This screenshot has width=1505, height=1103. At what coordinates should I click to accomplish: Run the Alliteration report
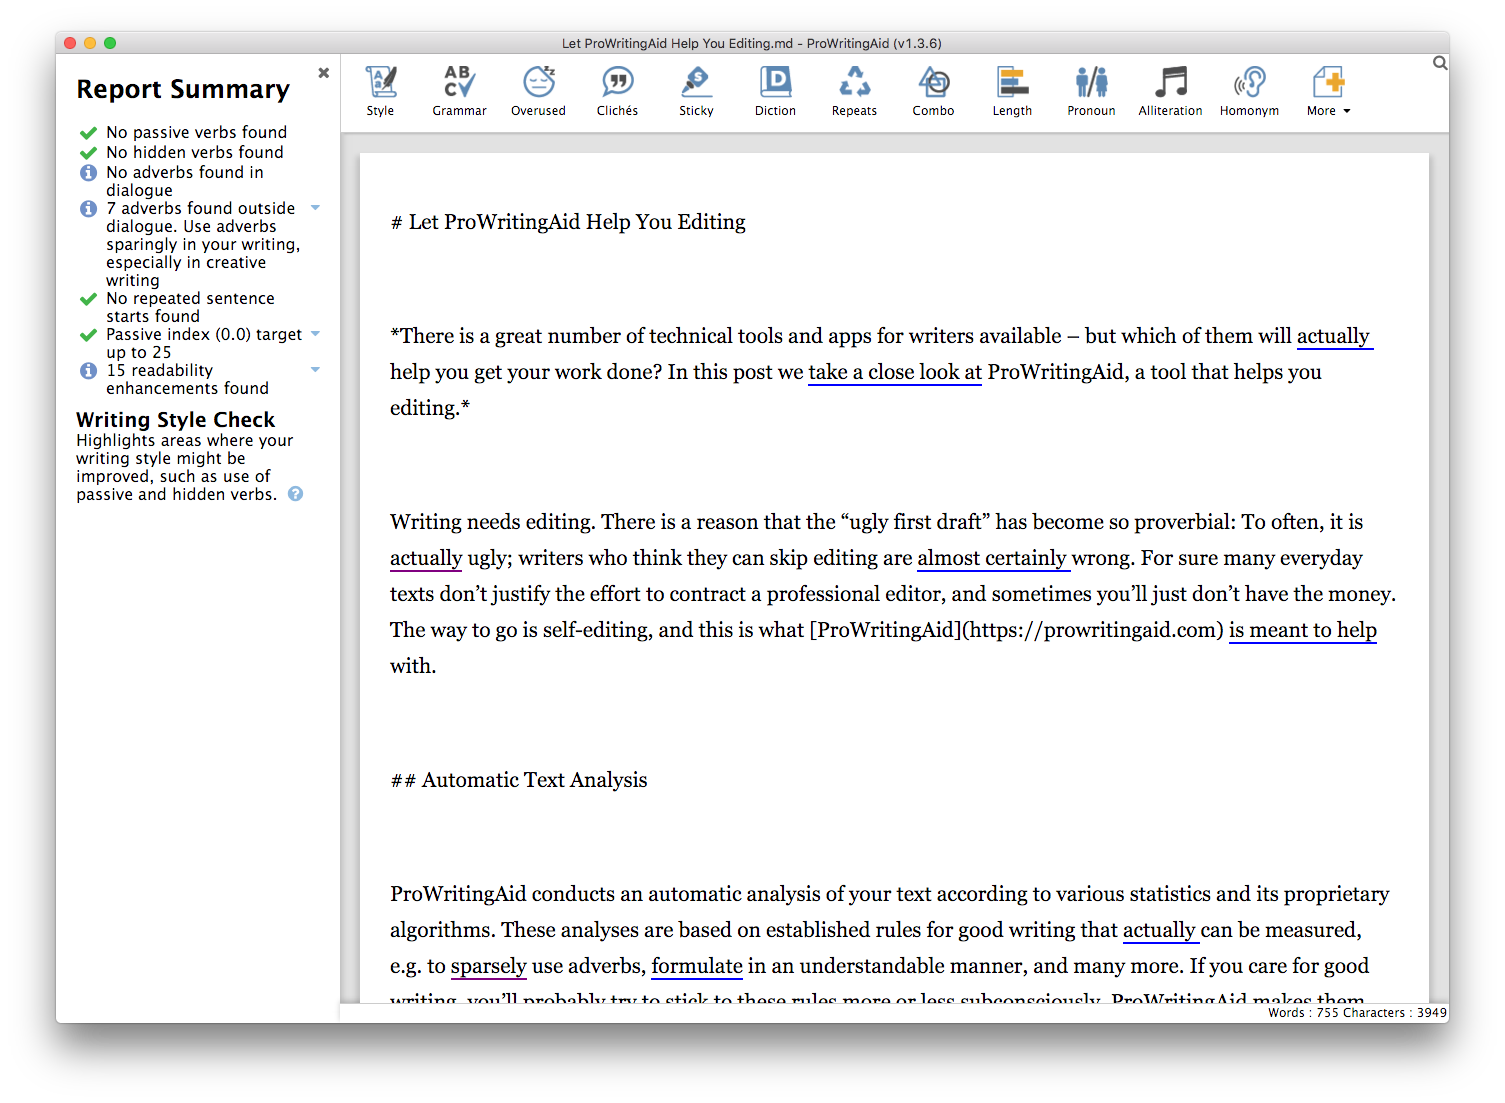pos(1170,91)
